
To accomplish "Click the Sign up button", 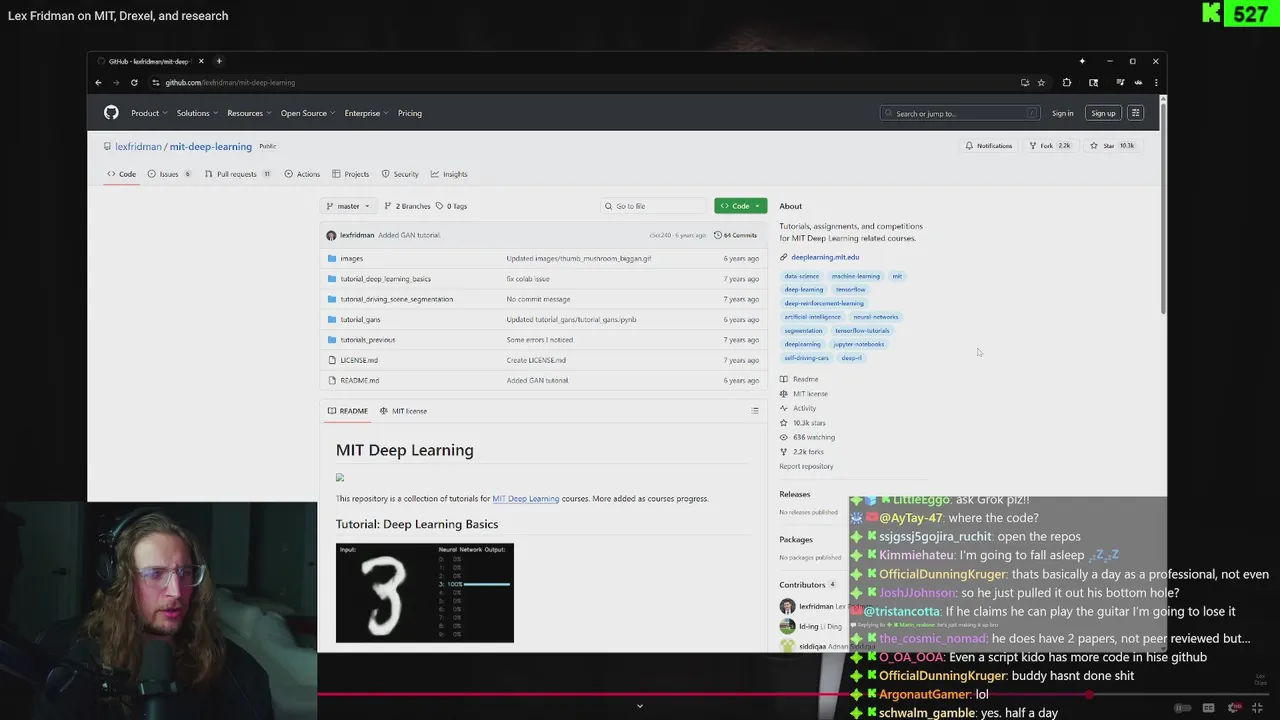I will (1103, 113).
